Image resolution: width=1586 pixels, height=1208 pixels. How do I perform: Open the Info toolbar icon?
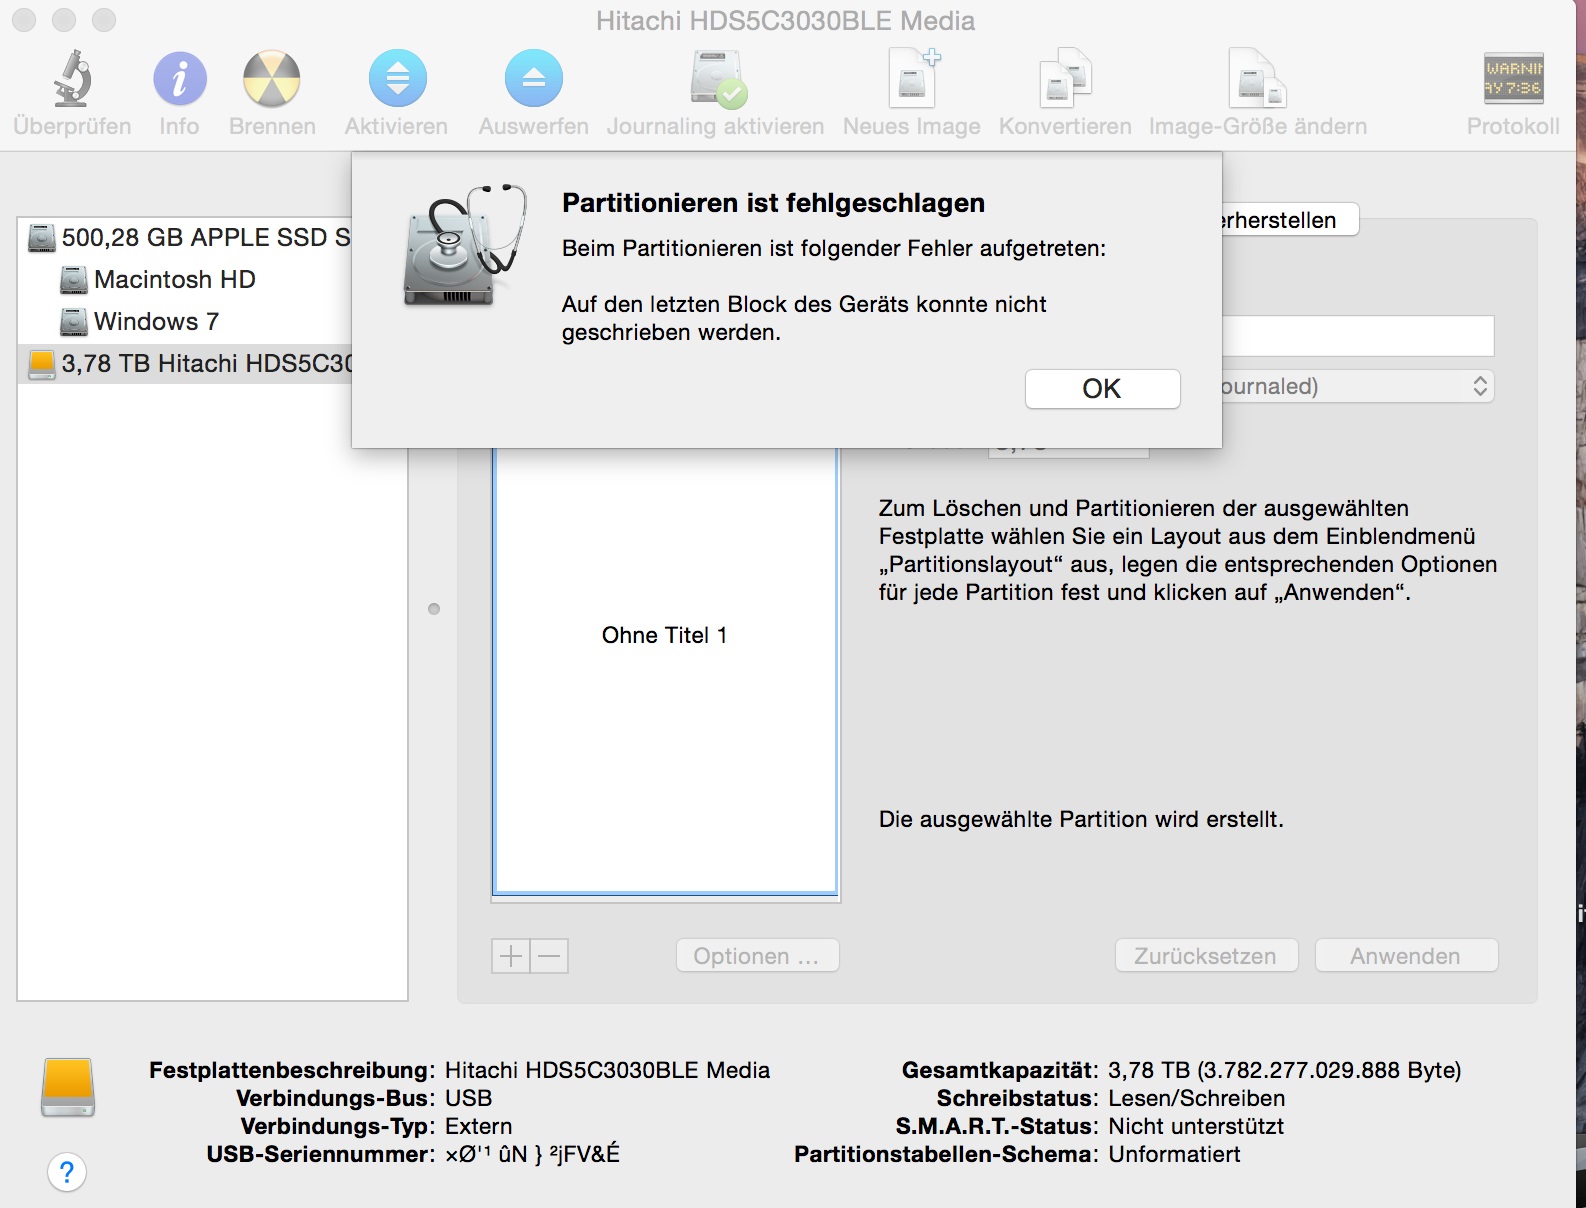(179, 79)
